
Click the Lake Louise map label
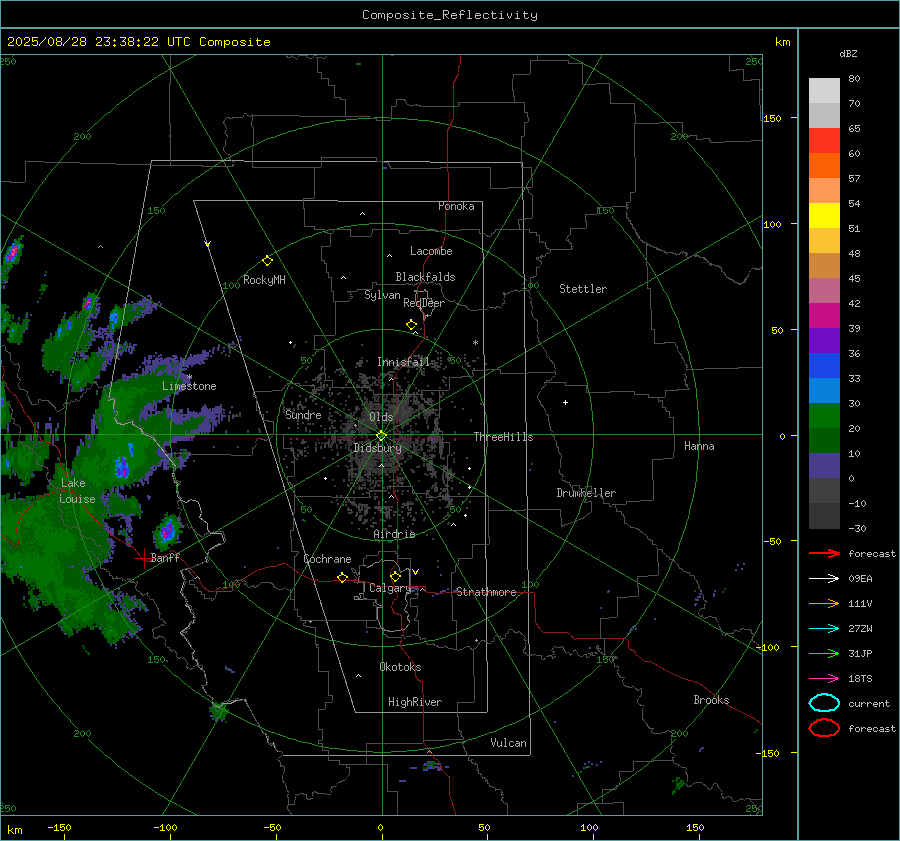pyautogui.click(x=77, y=491)
